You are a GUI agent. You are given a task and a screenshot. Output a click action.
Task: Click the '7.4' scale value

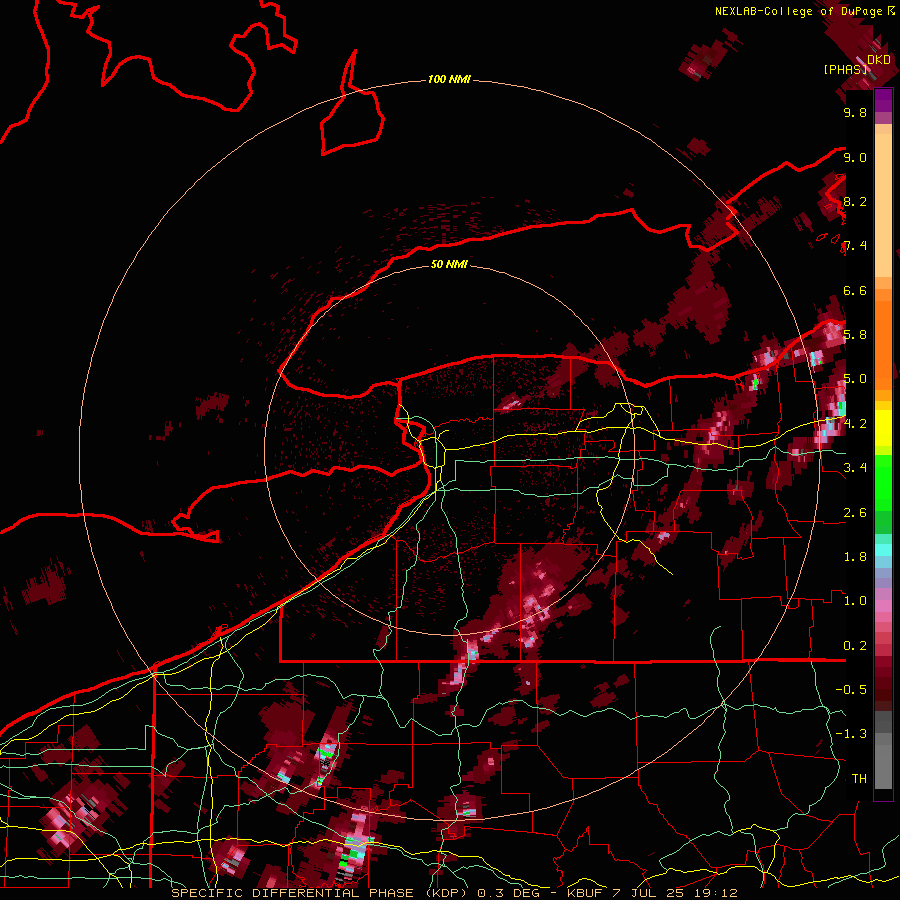pyautogui.click(x=855, y=246)
